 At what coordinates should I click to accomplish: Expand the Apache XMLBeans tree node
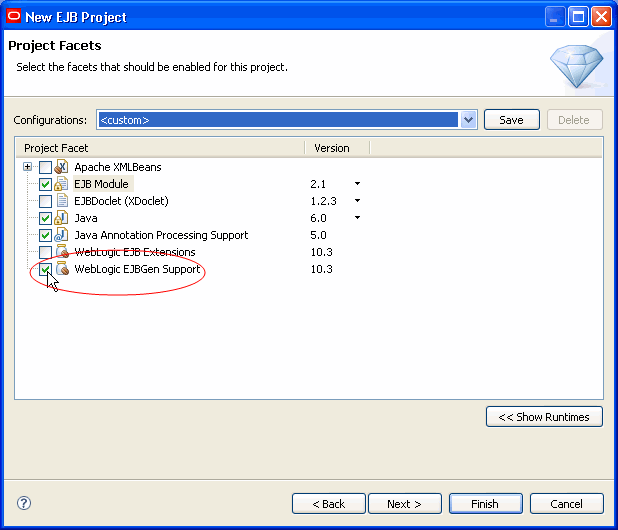(27, 167)
